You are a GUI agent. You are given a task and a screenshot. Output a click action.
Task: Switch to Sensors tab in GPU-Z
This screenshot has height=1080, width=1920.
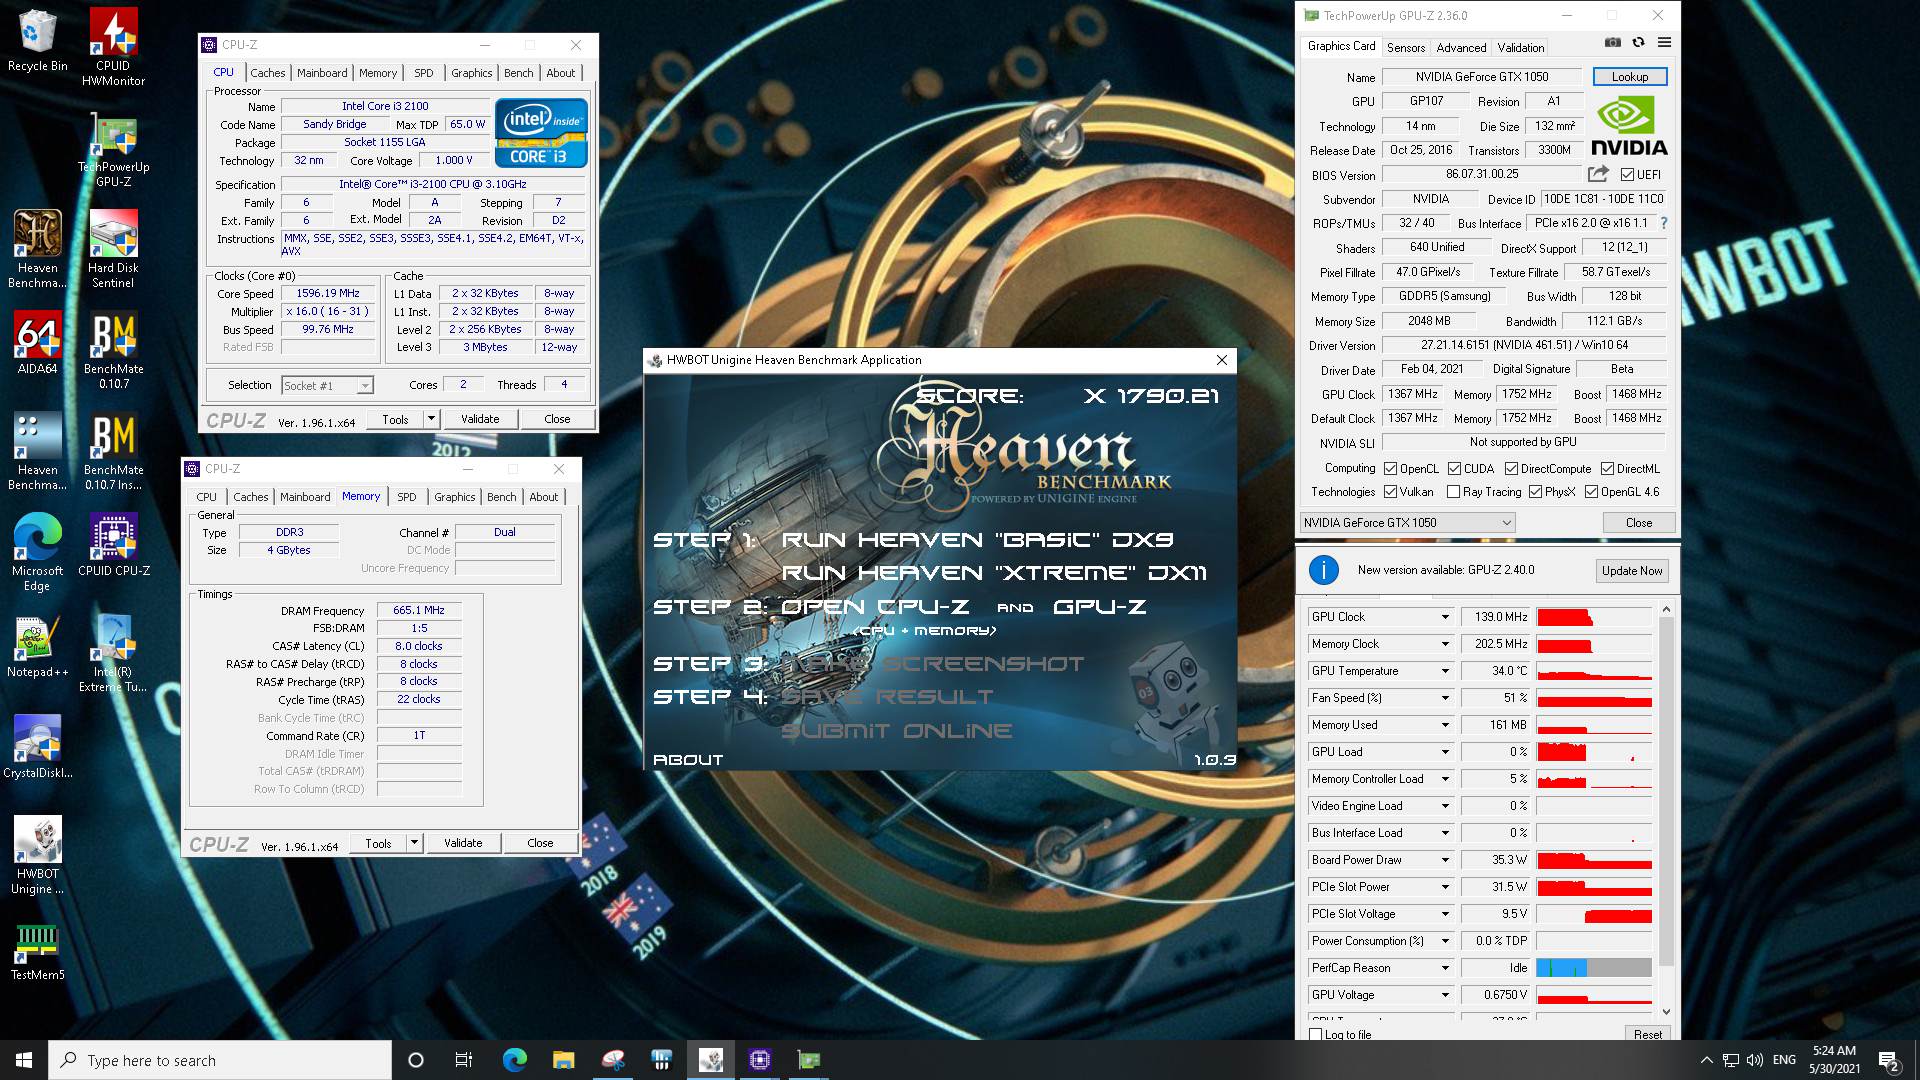point(1406,48)
